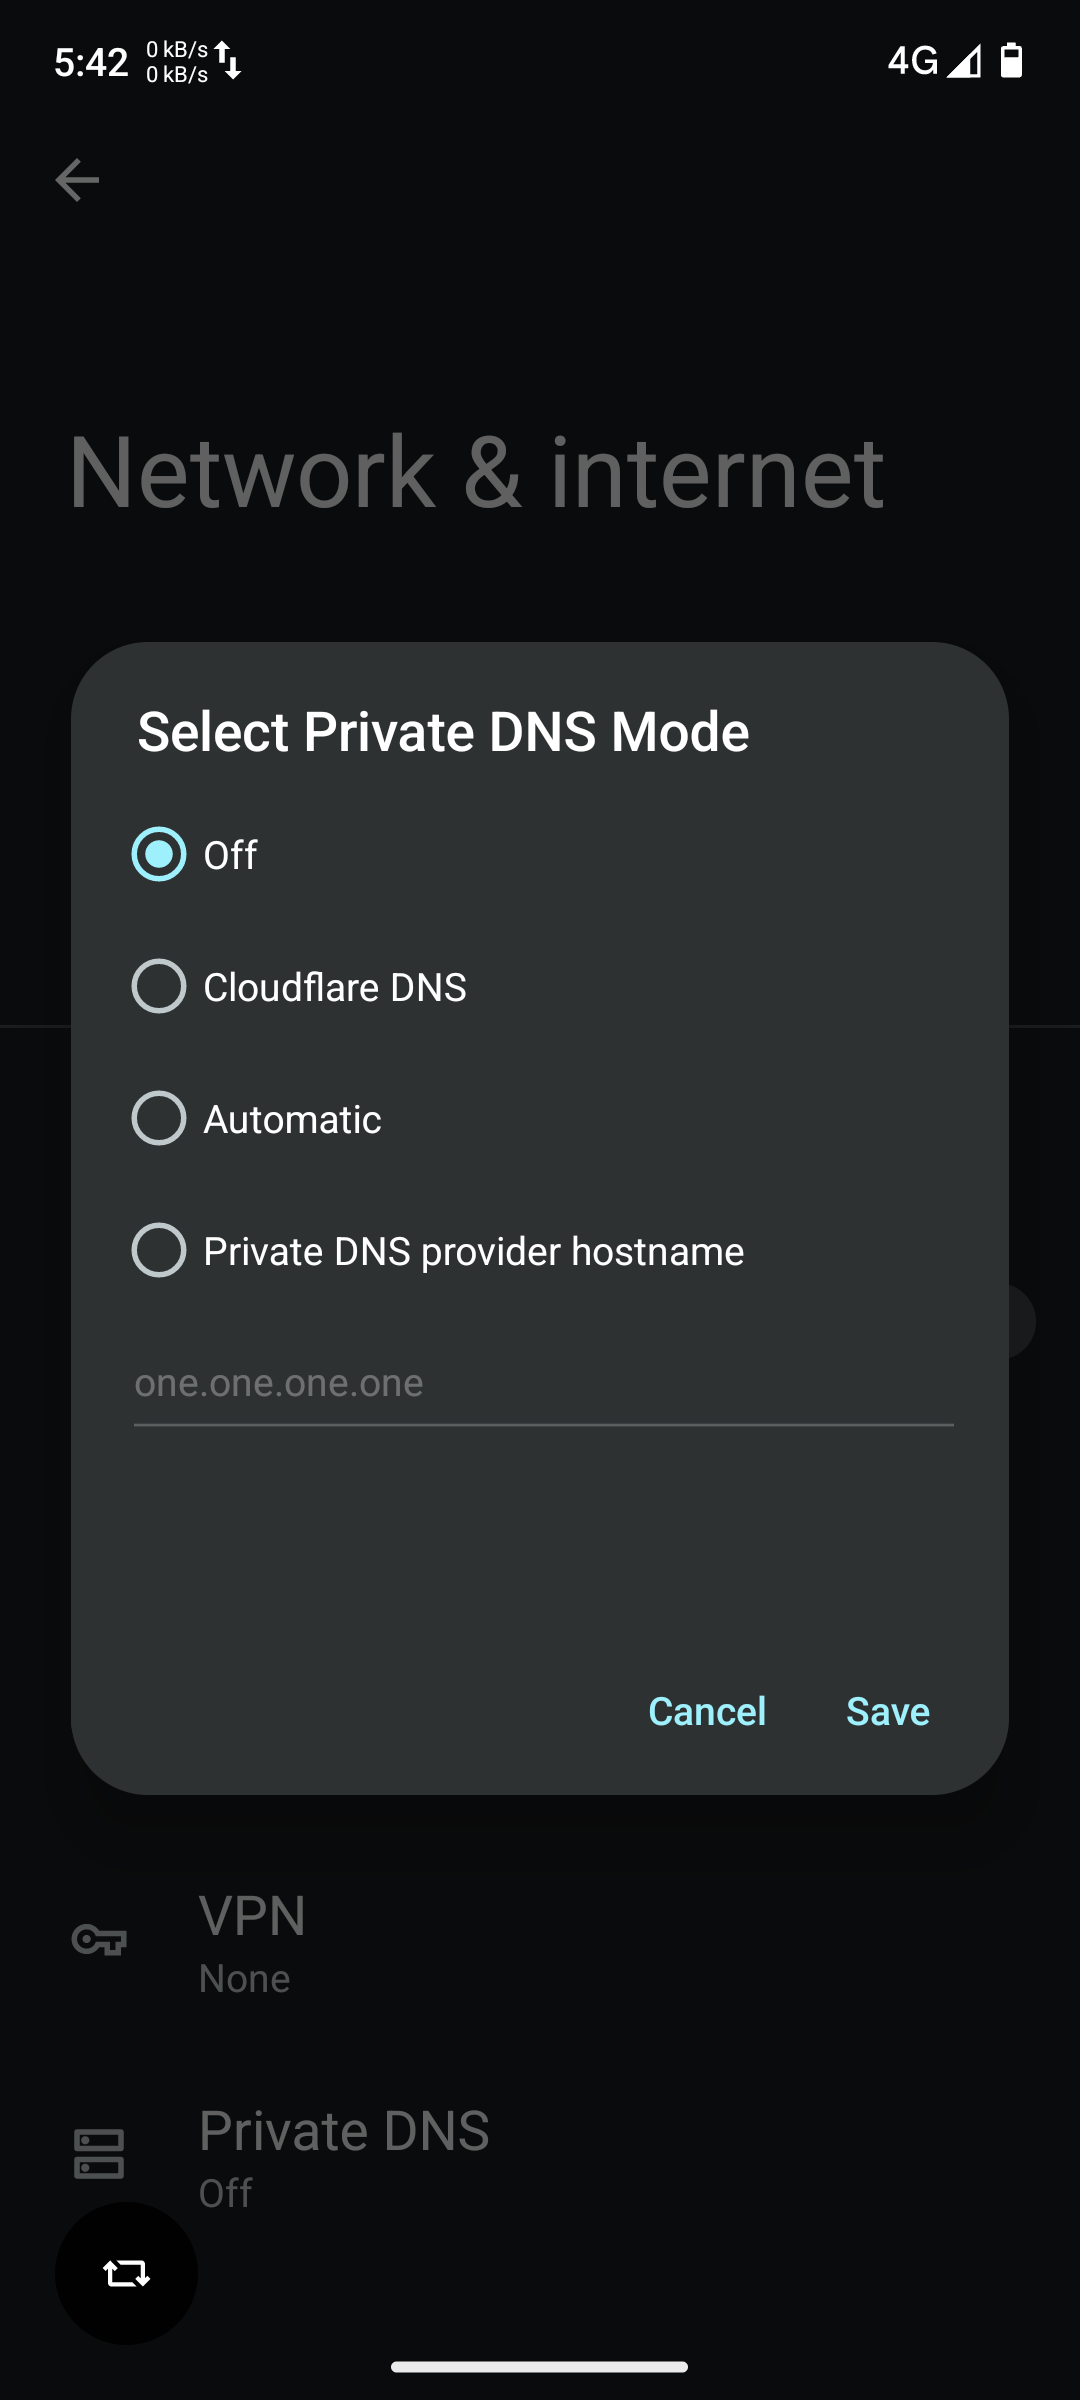Open the Private DNS settings entry

tap(343, 2155)
